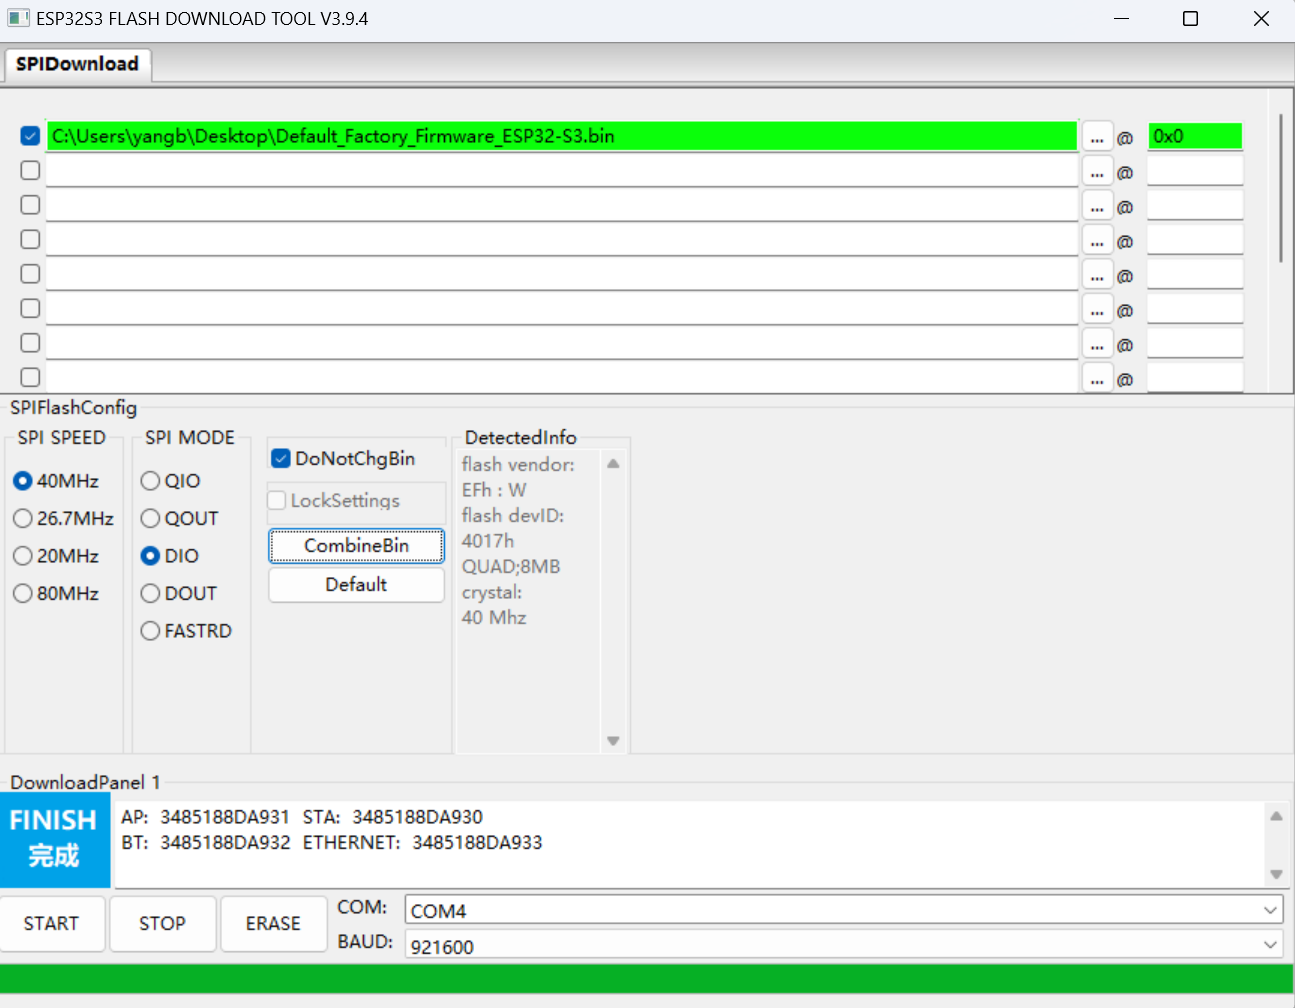Open file browser for the first firmware row

pos(1097,137)
